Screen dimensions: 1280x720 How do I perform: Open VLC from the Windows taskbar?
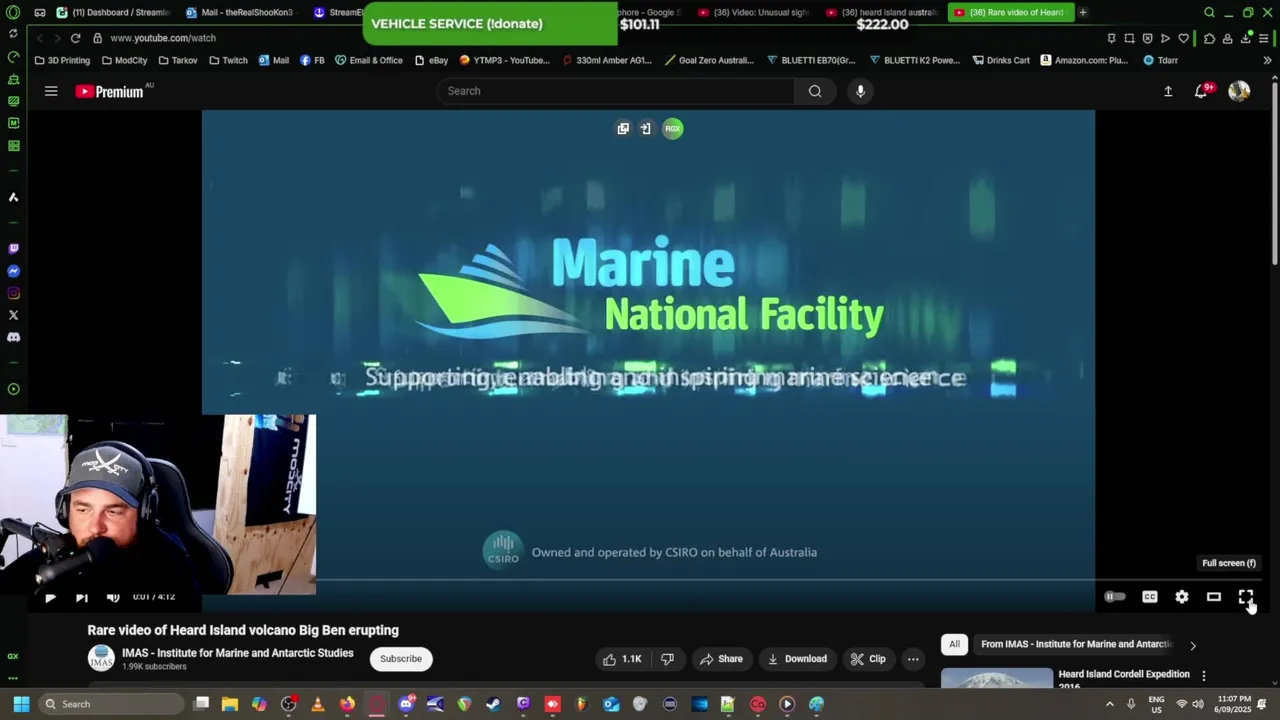click(318, 704)
